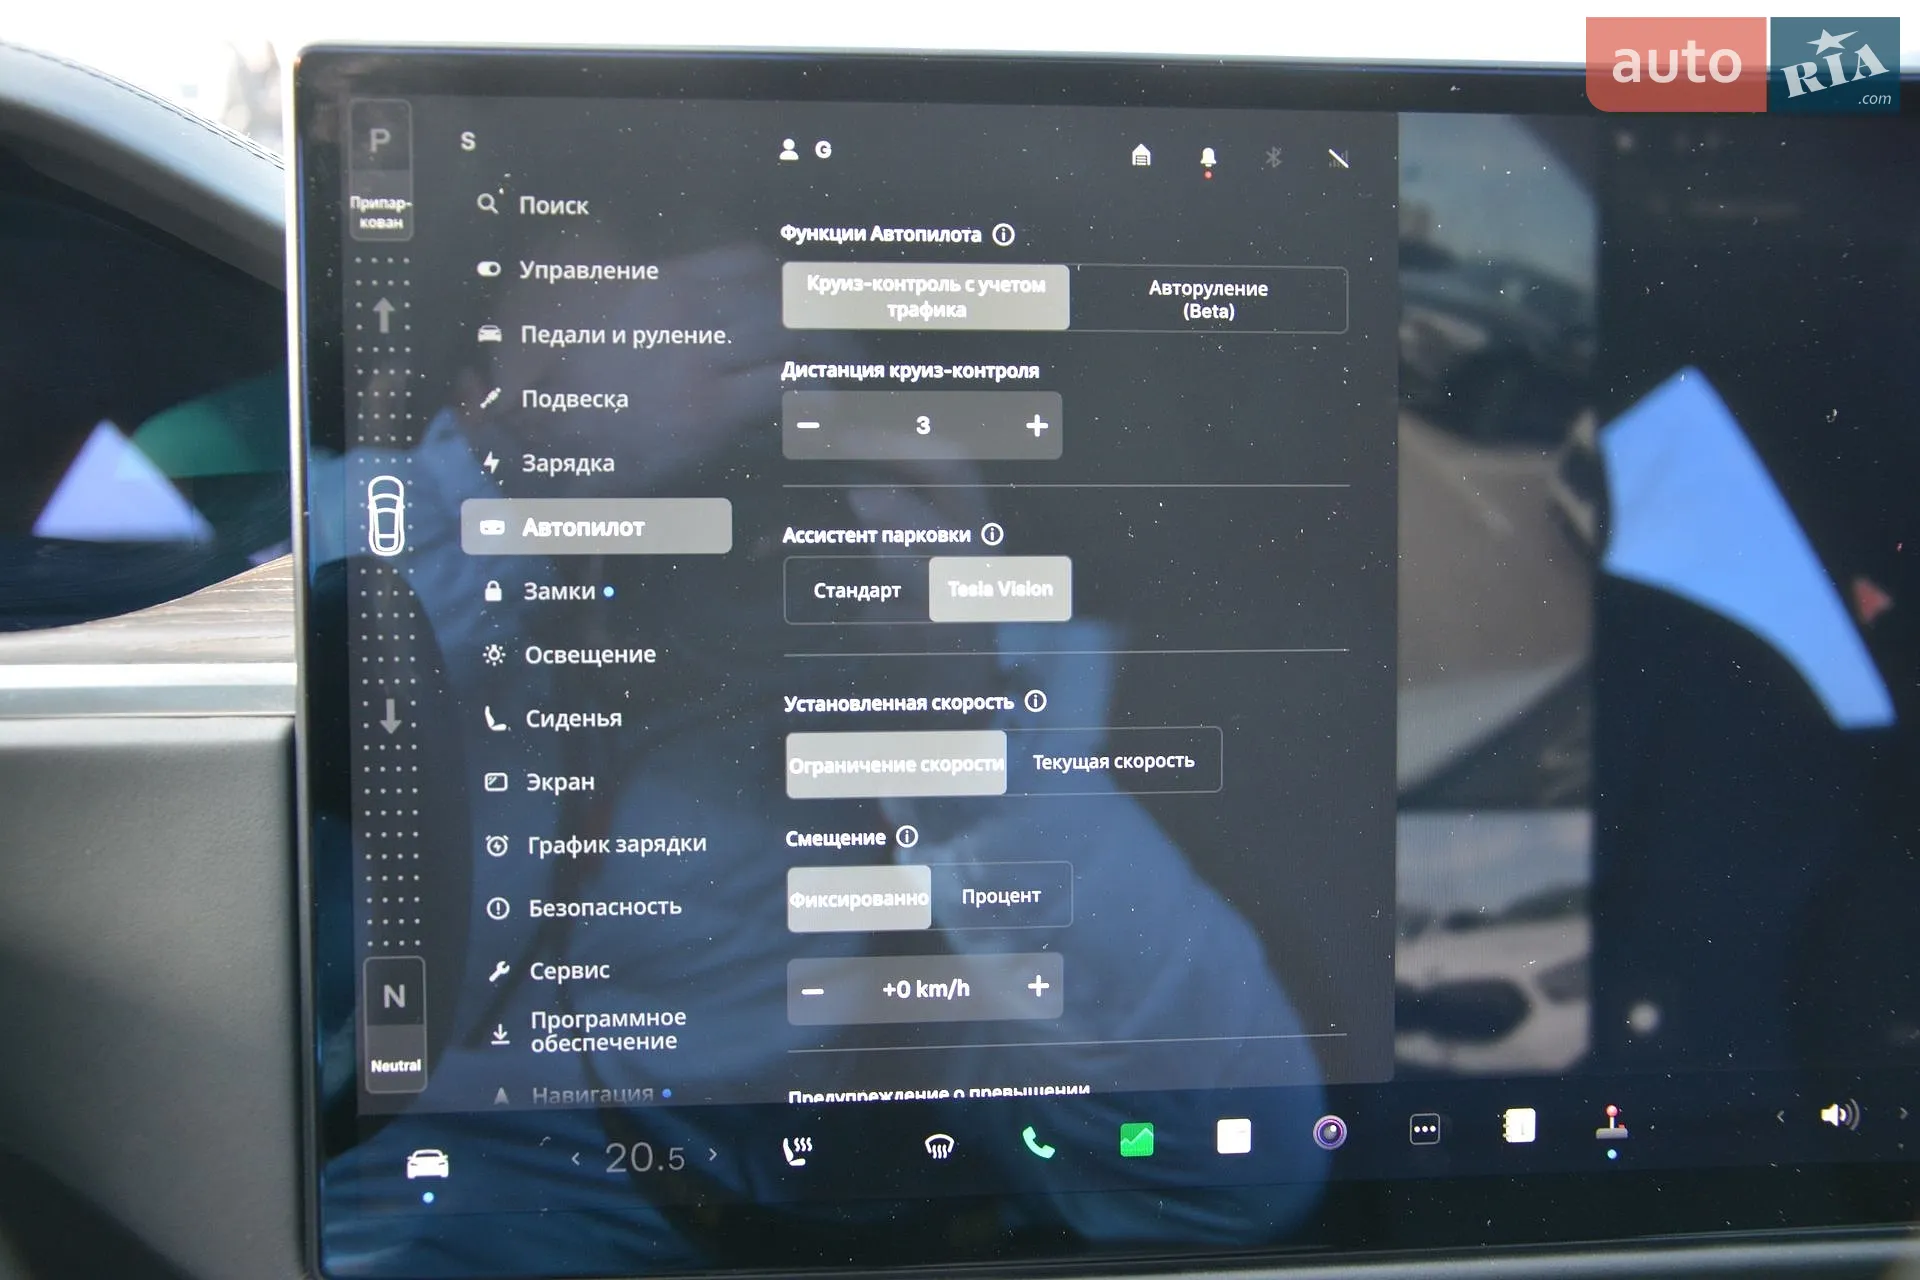
Task: Select Круиз-контроль с учетом трафика option
Action: (926, 297)
